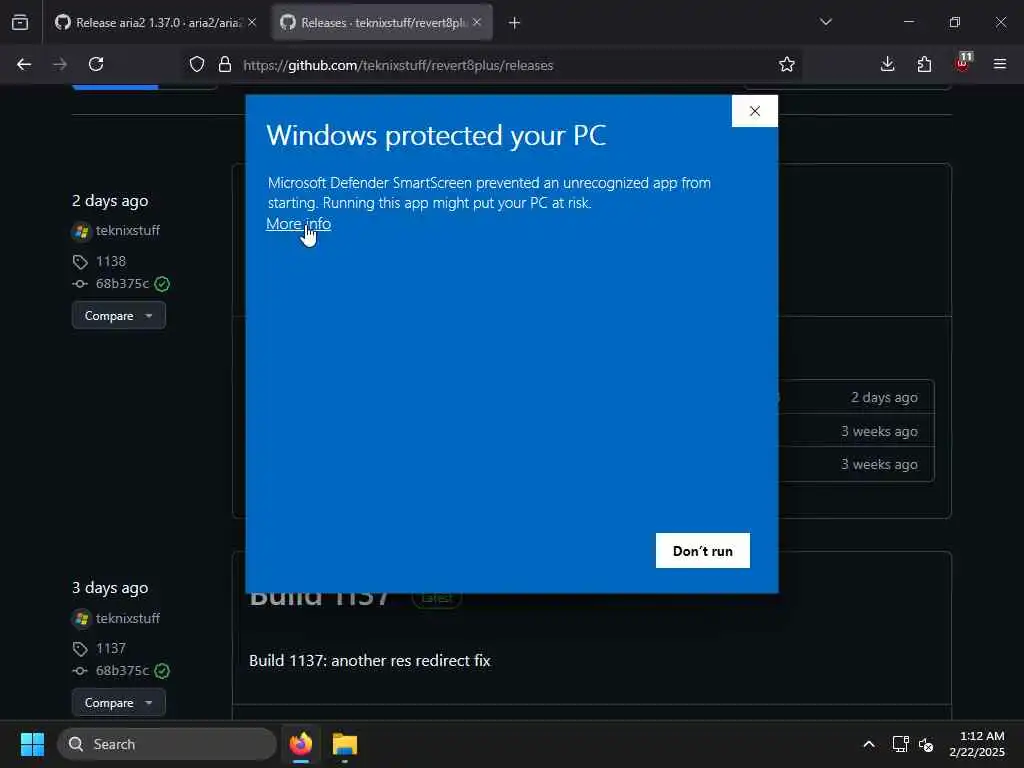1024x768 pixels.
Task: Bookmark this page with the star icon
Action: [787, 65]
